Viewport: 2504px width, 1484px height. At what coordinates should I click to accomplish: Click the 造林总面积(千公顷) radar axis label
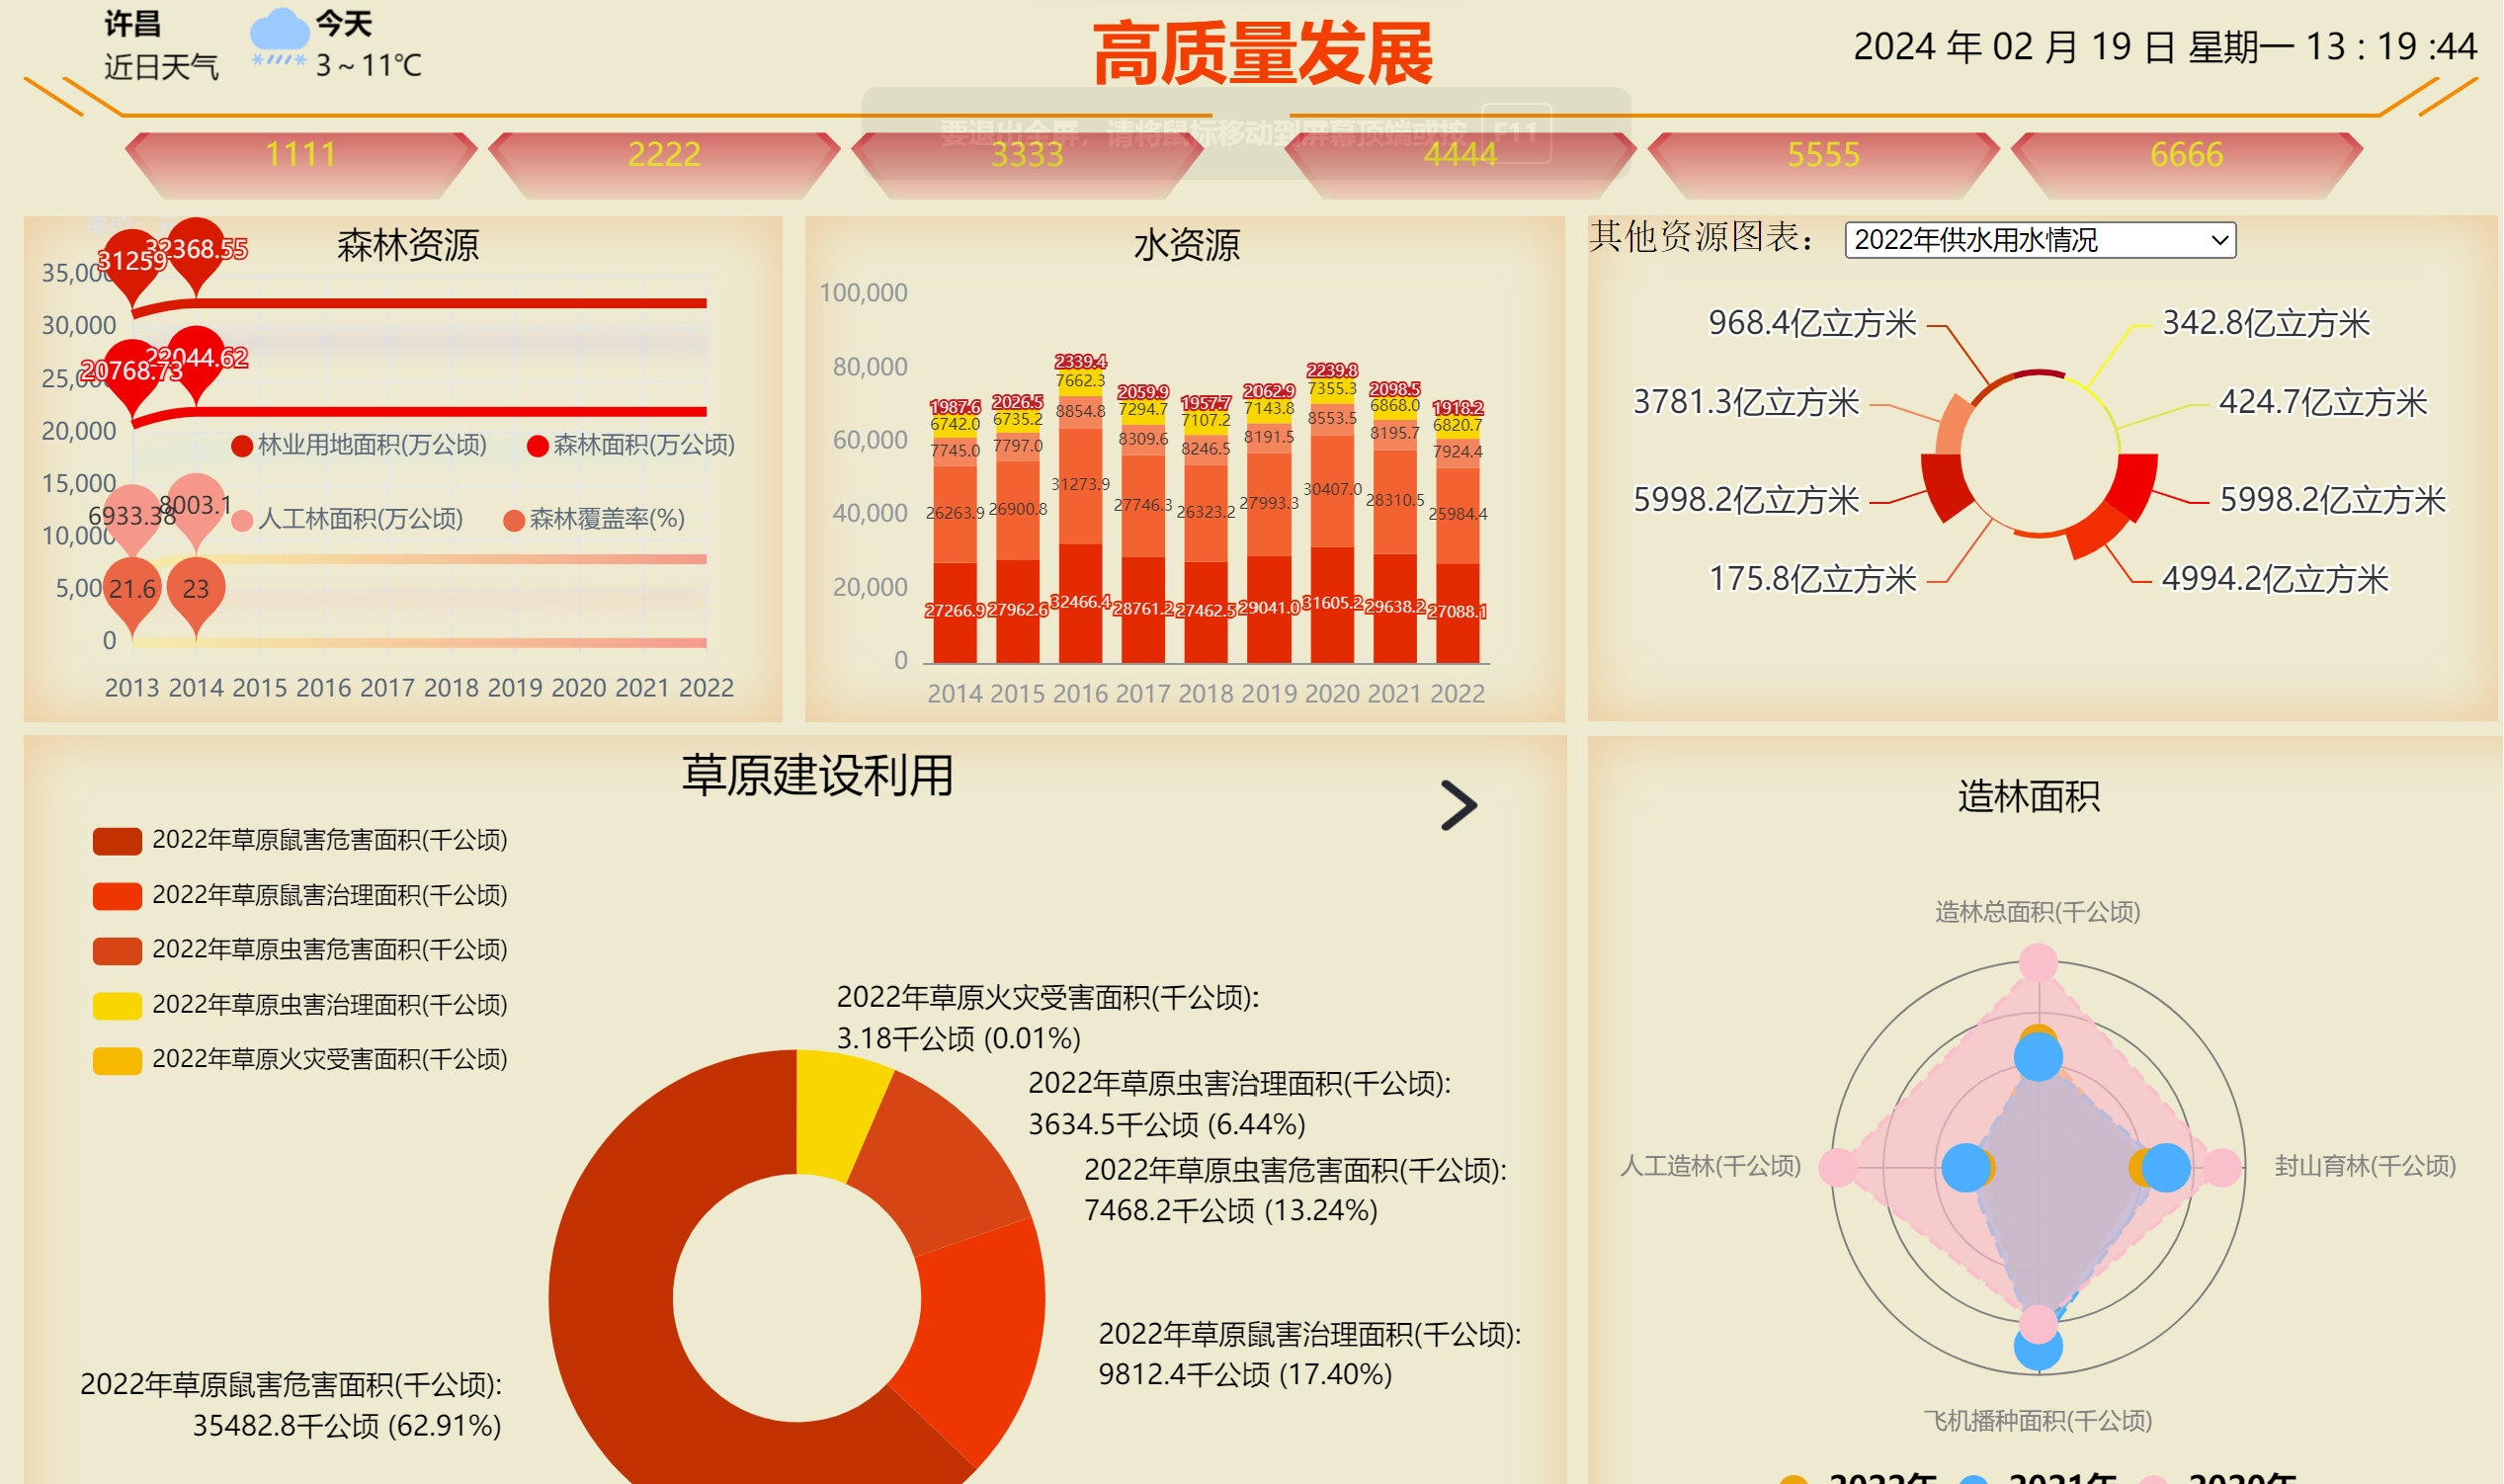[x=2038, y=913]
